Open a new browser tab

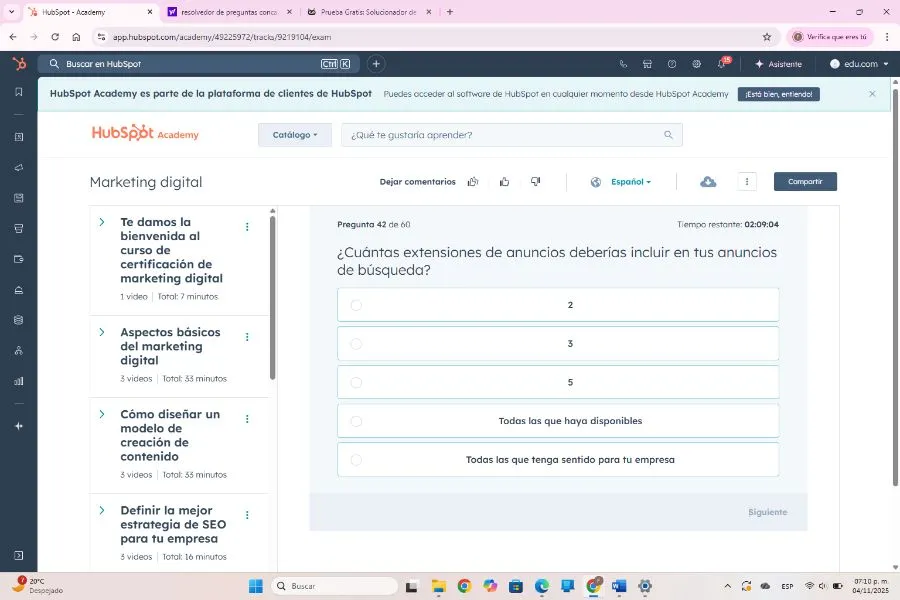point(450,11)
